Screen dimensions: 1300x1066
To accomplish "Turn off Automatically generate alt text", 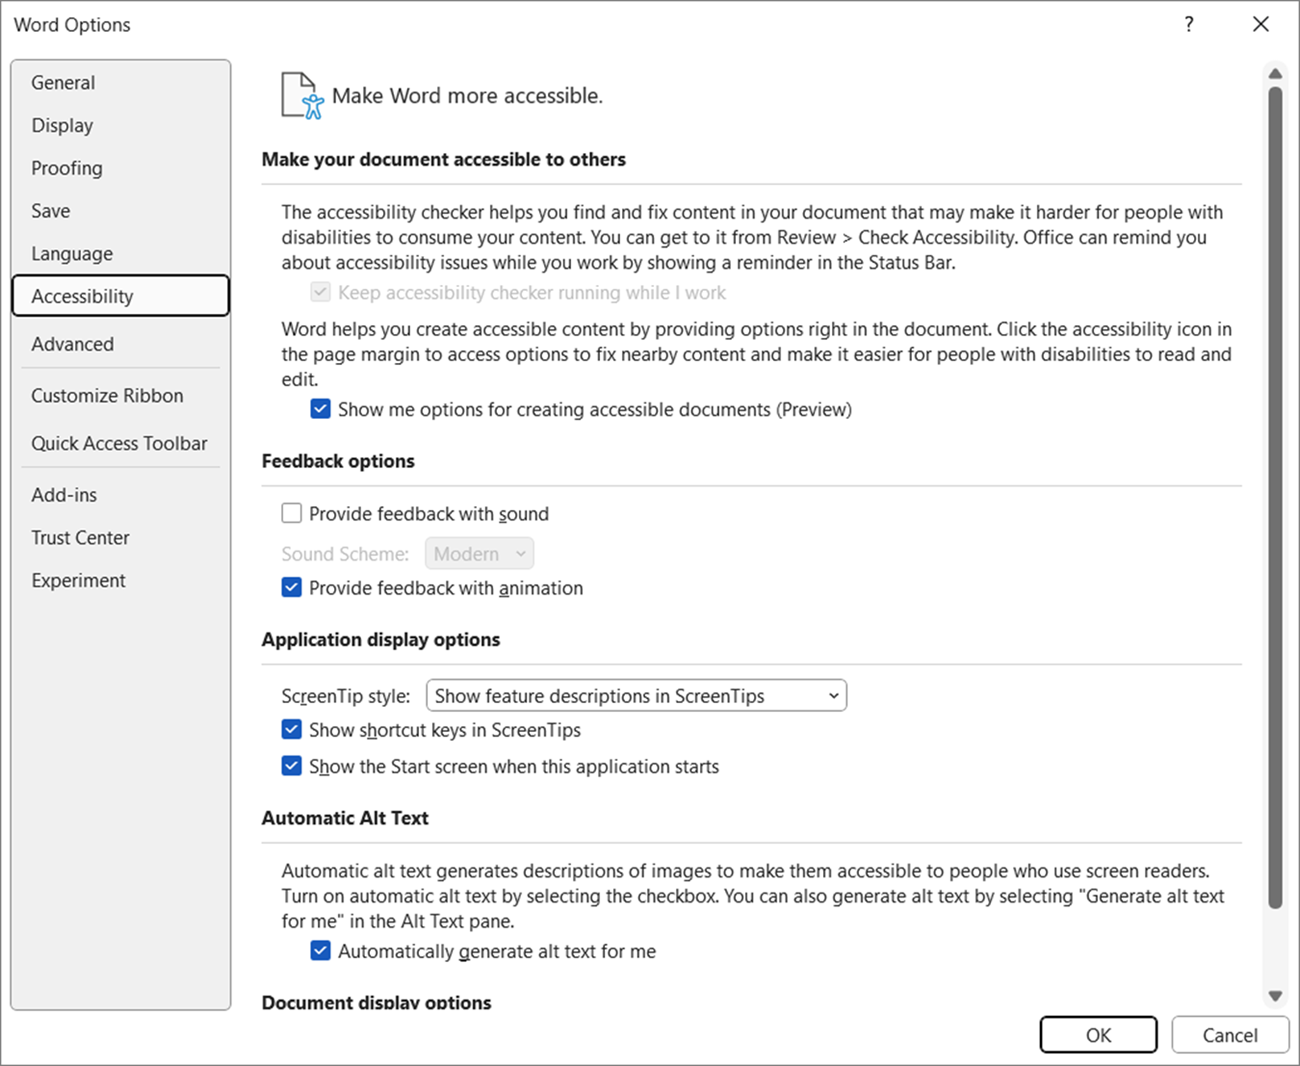I will click(x=320, y=950).
